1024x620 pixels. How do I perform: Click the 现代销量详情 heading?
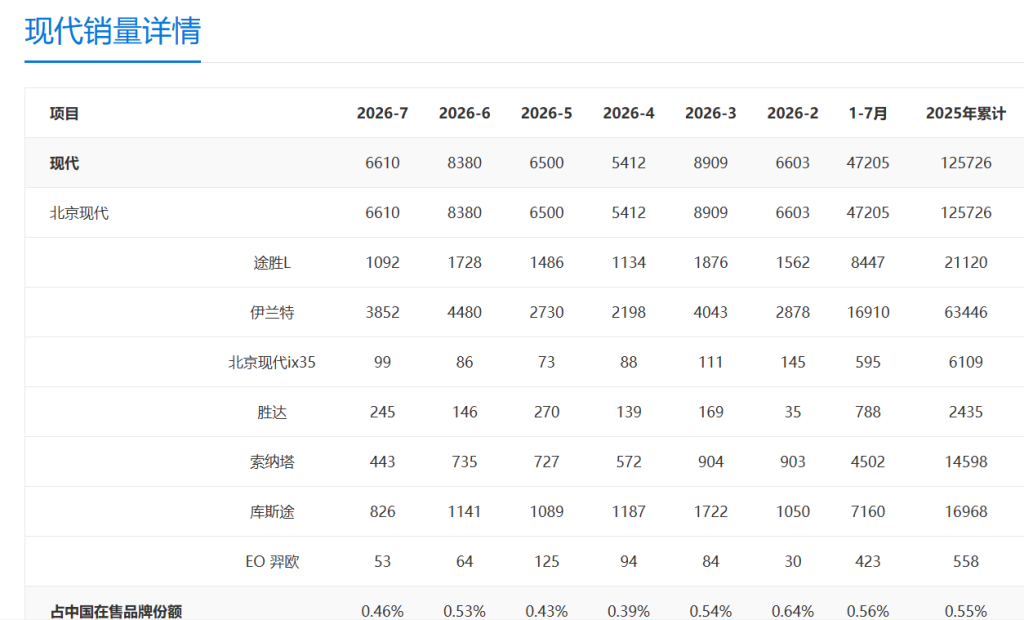click(x=112, y=31)
